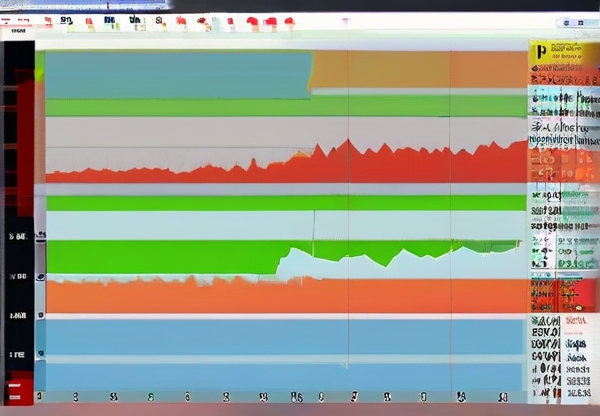Click the blue icon in the top toolbar
Screen dimensions: 600x416
pos(108,20)
